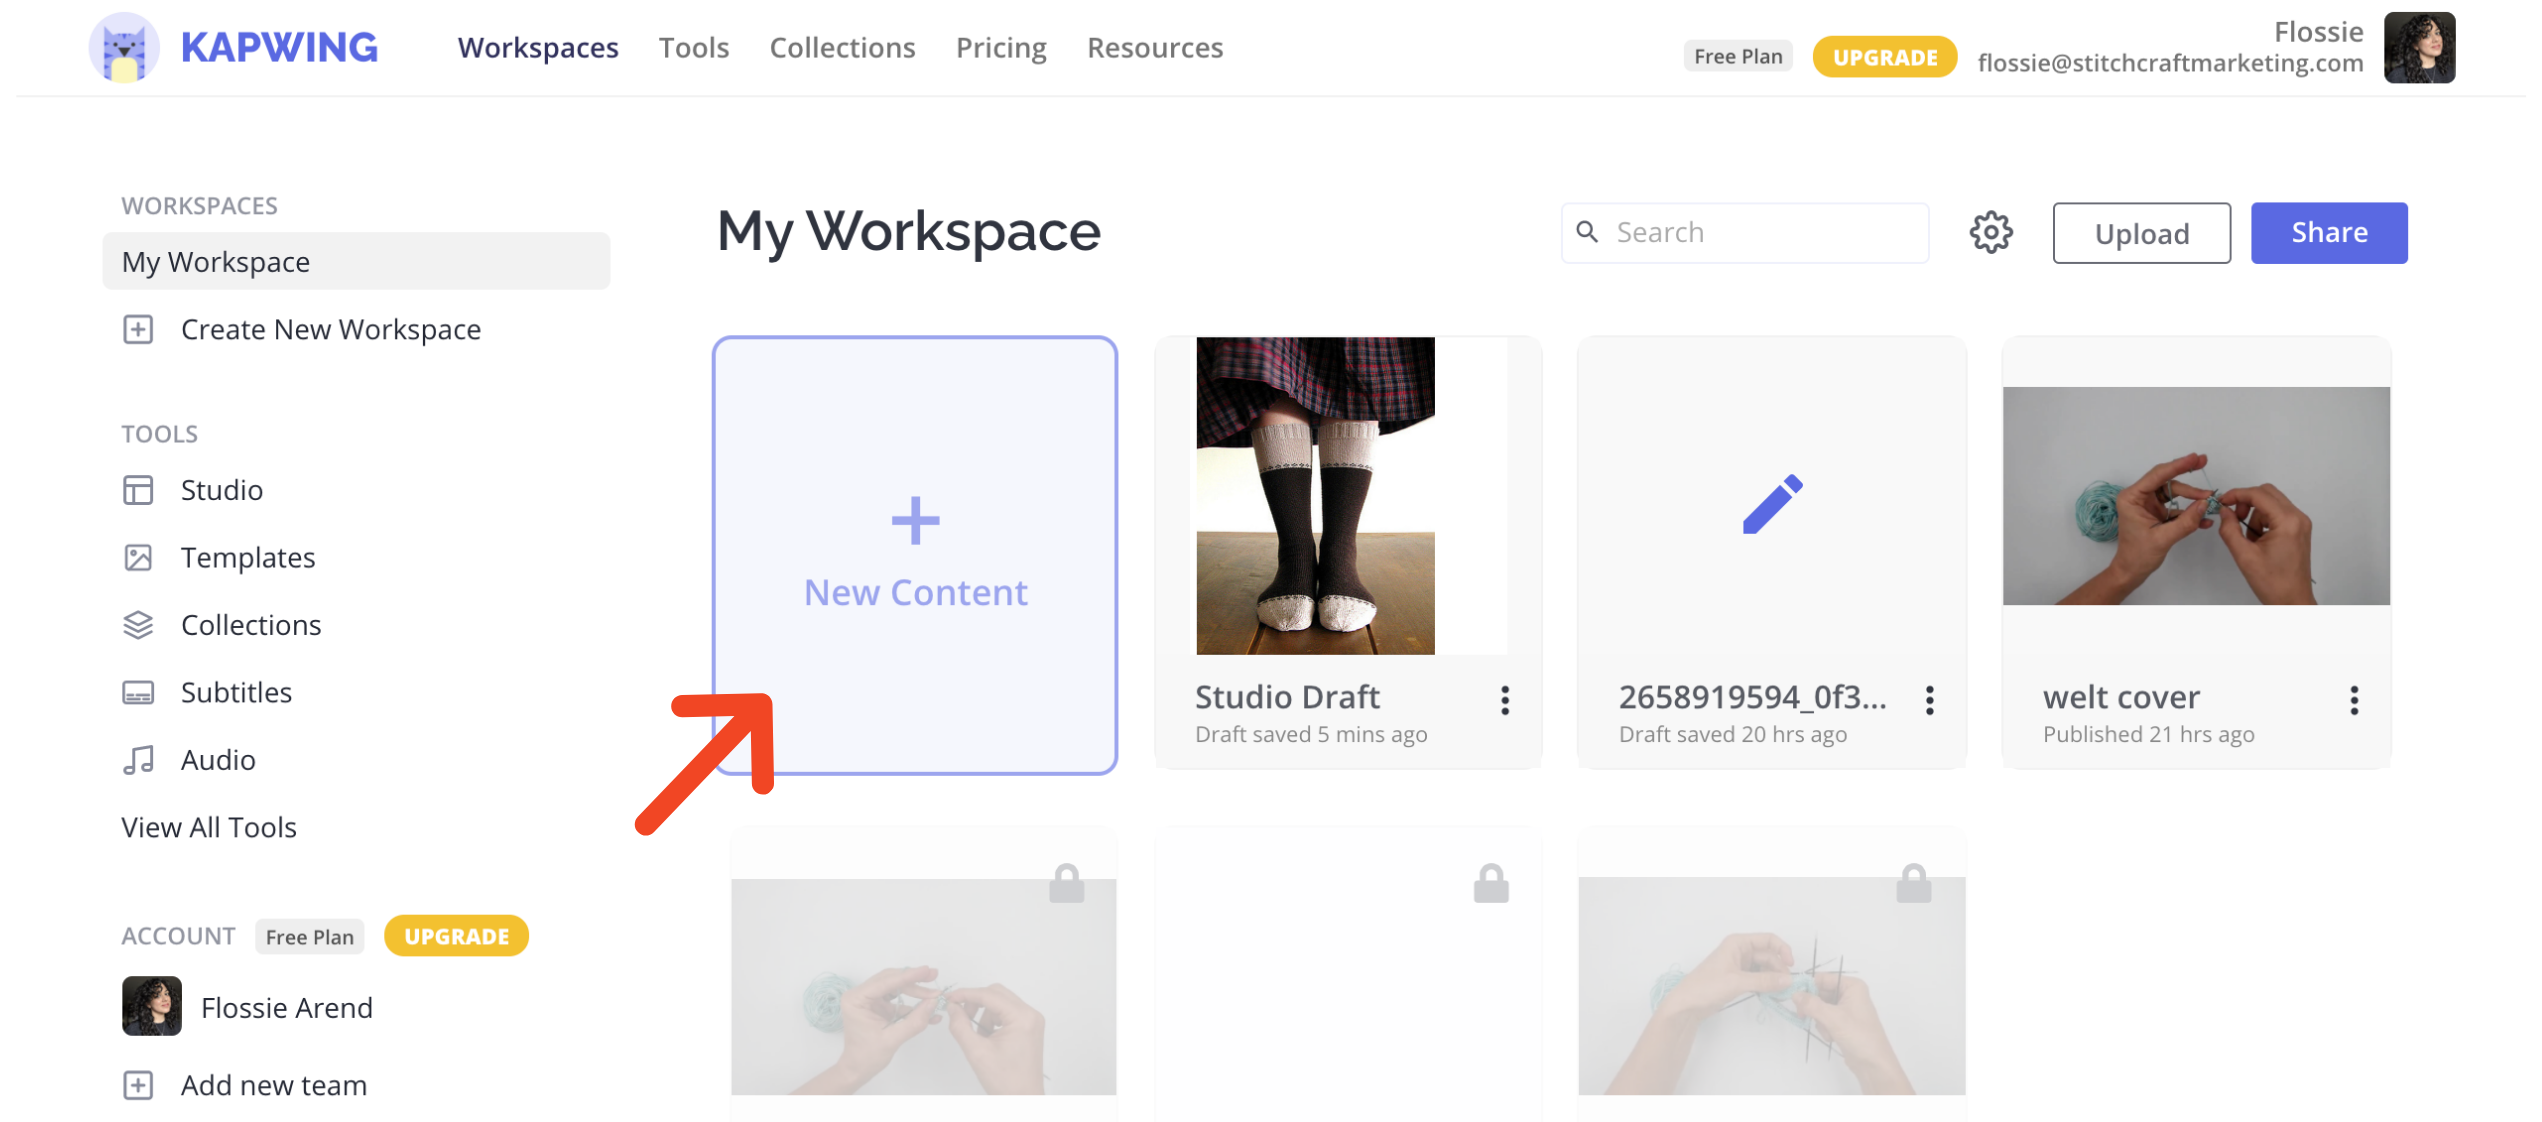Click Flossie's profile photo in header

tap(2418, 47)
